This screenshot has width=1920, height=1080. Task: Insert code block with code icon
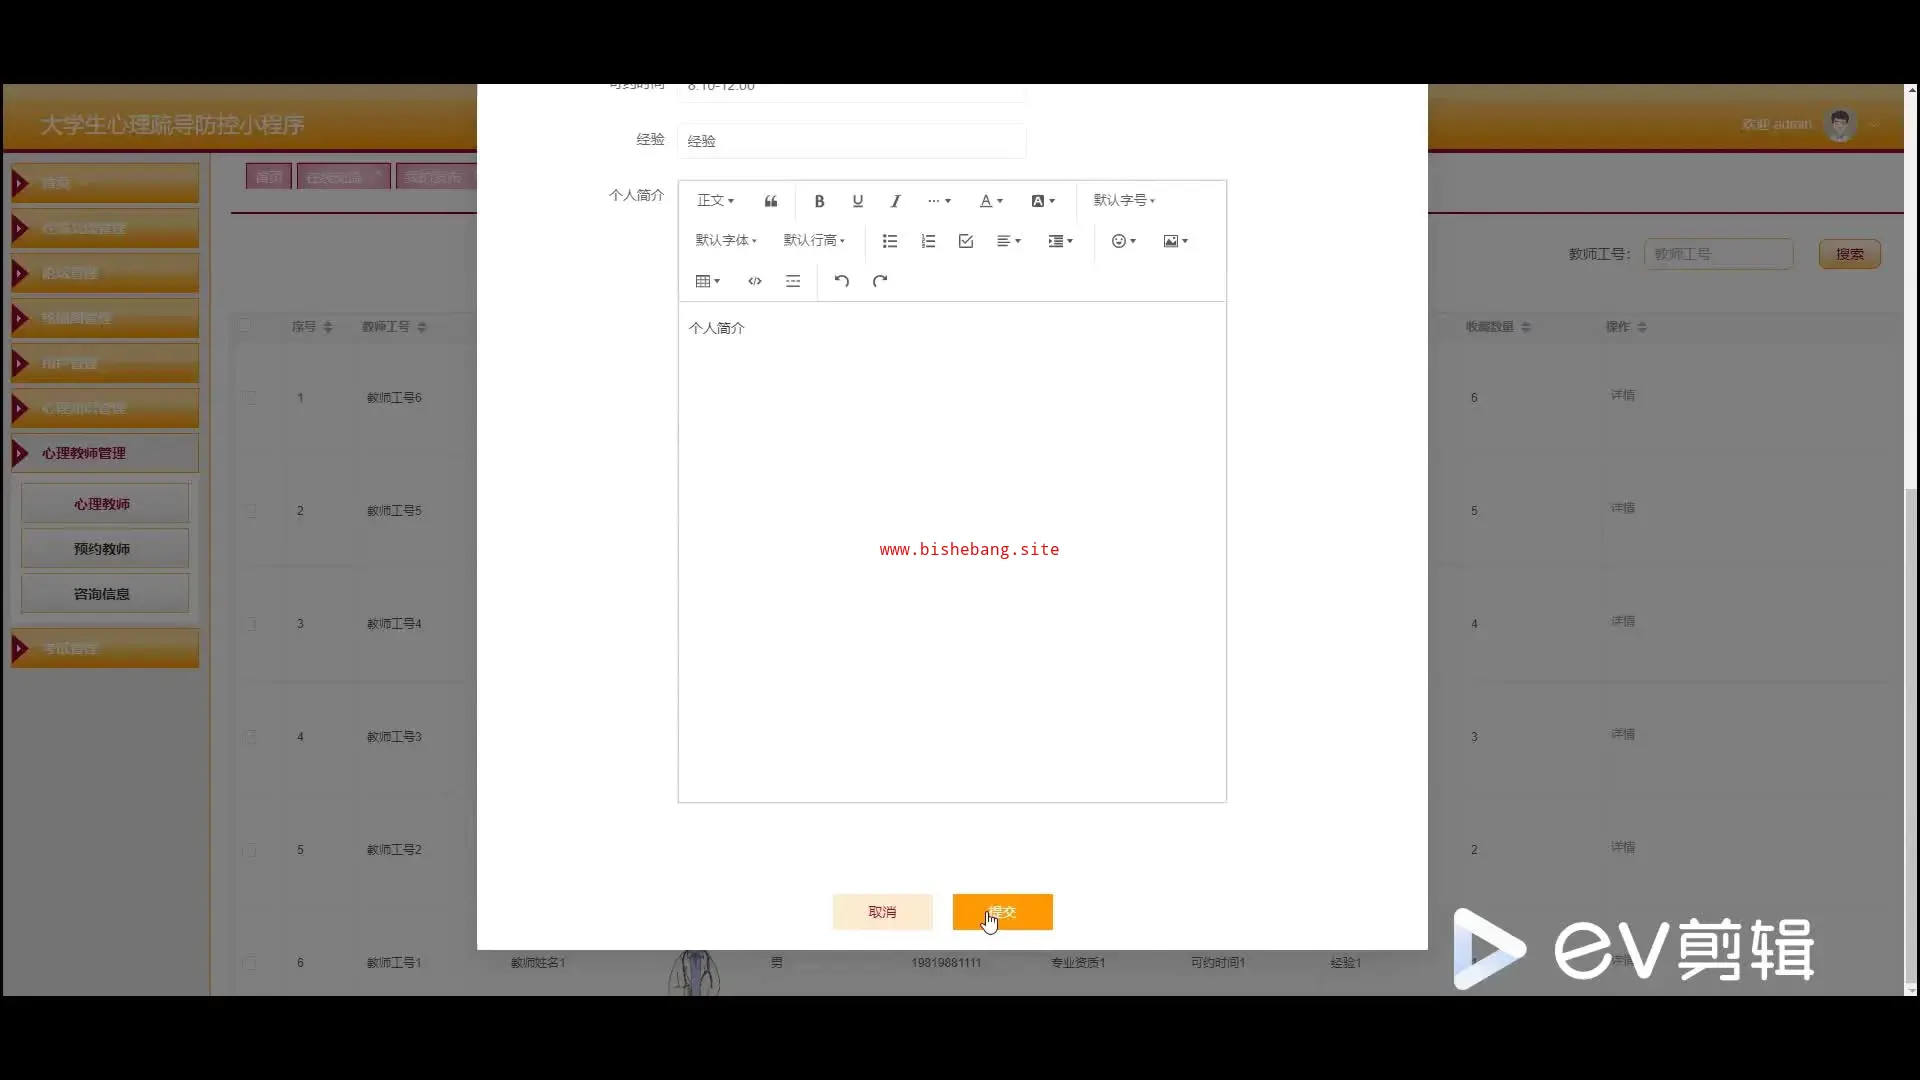coord(755,281)
